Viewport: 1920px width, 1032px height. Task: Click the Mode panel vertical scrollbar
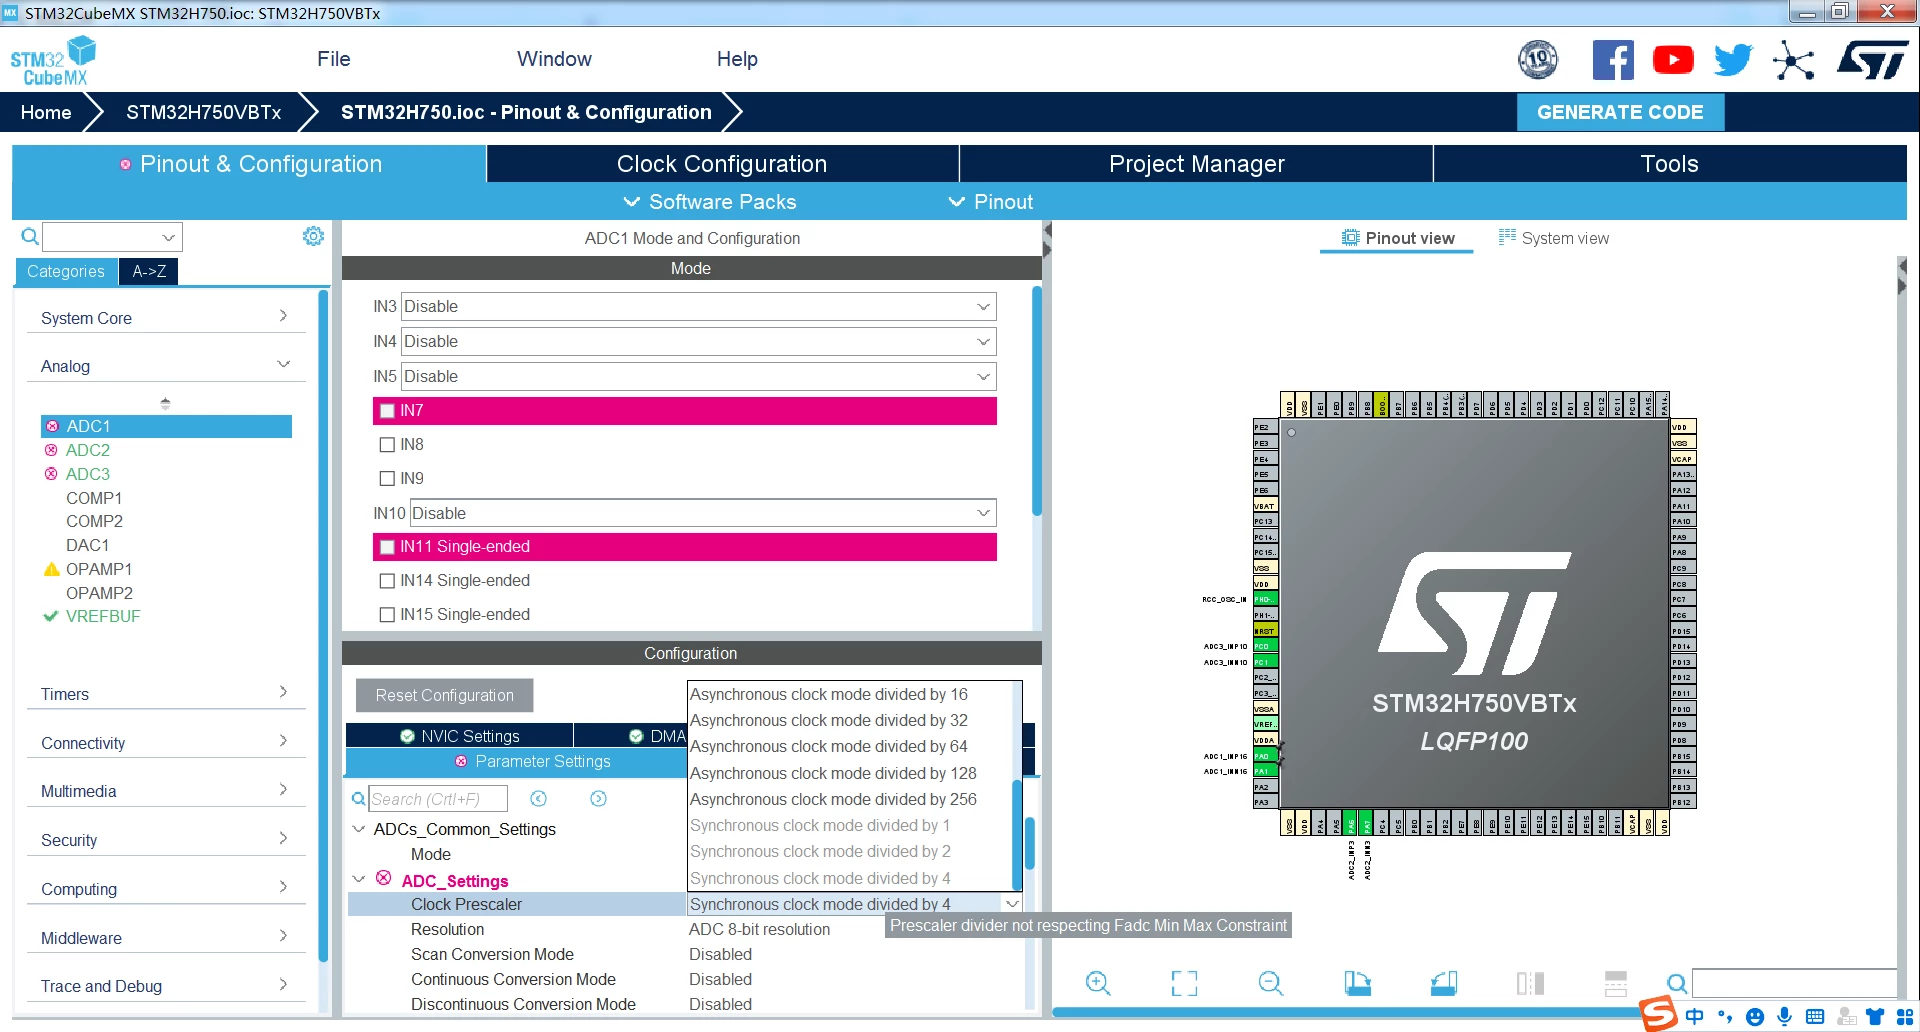tap(1036, 400)
